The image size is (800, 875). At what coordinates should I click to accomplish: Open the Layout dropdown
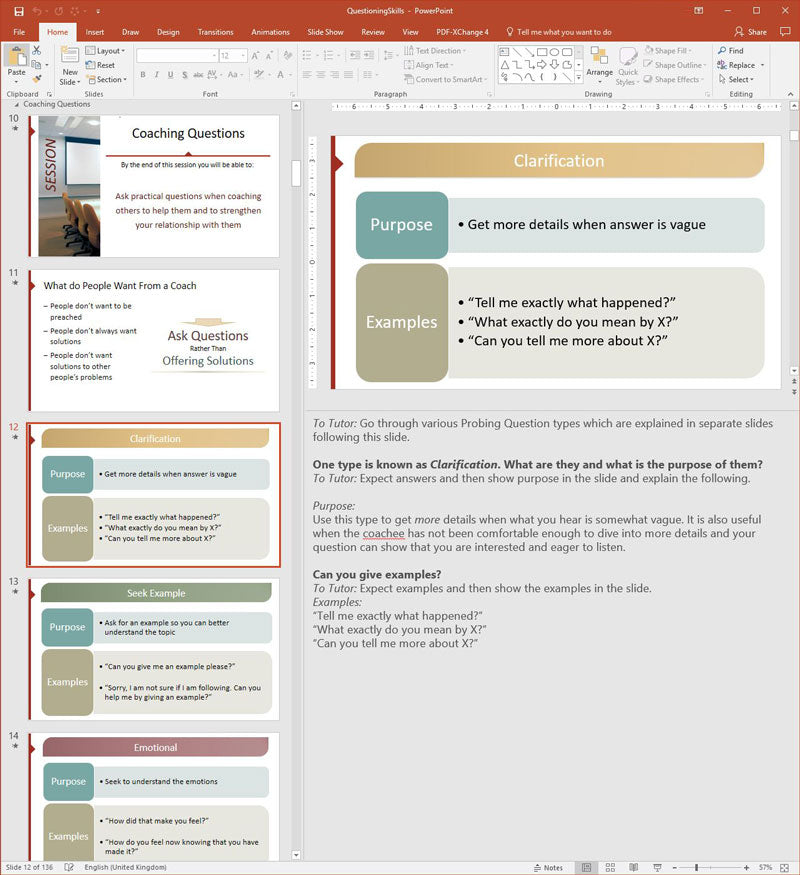coord(105,51)
